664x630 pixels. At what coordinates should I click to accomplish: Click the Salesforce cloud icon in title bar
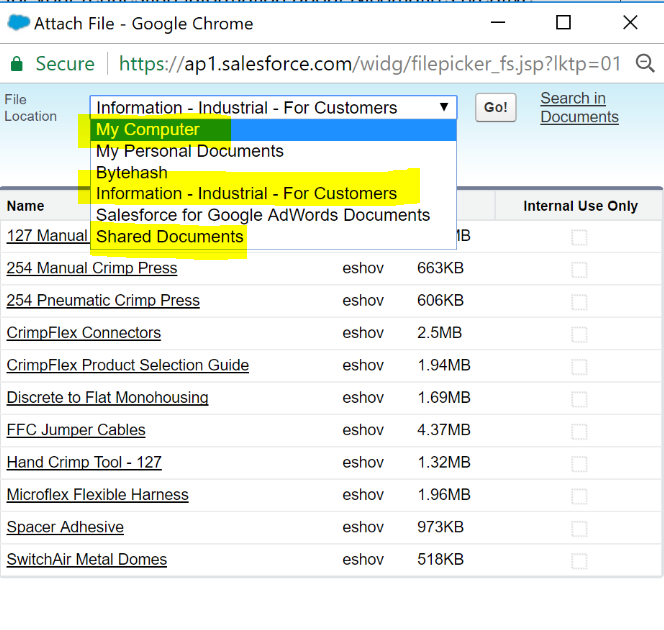coord(19,23)
